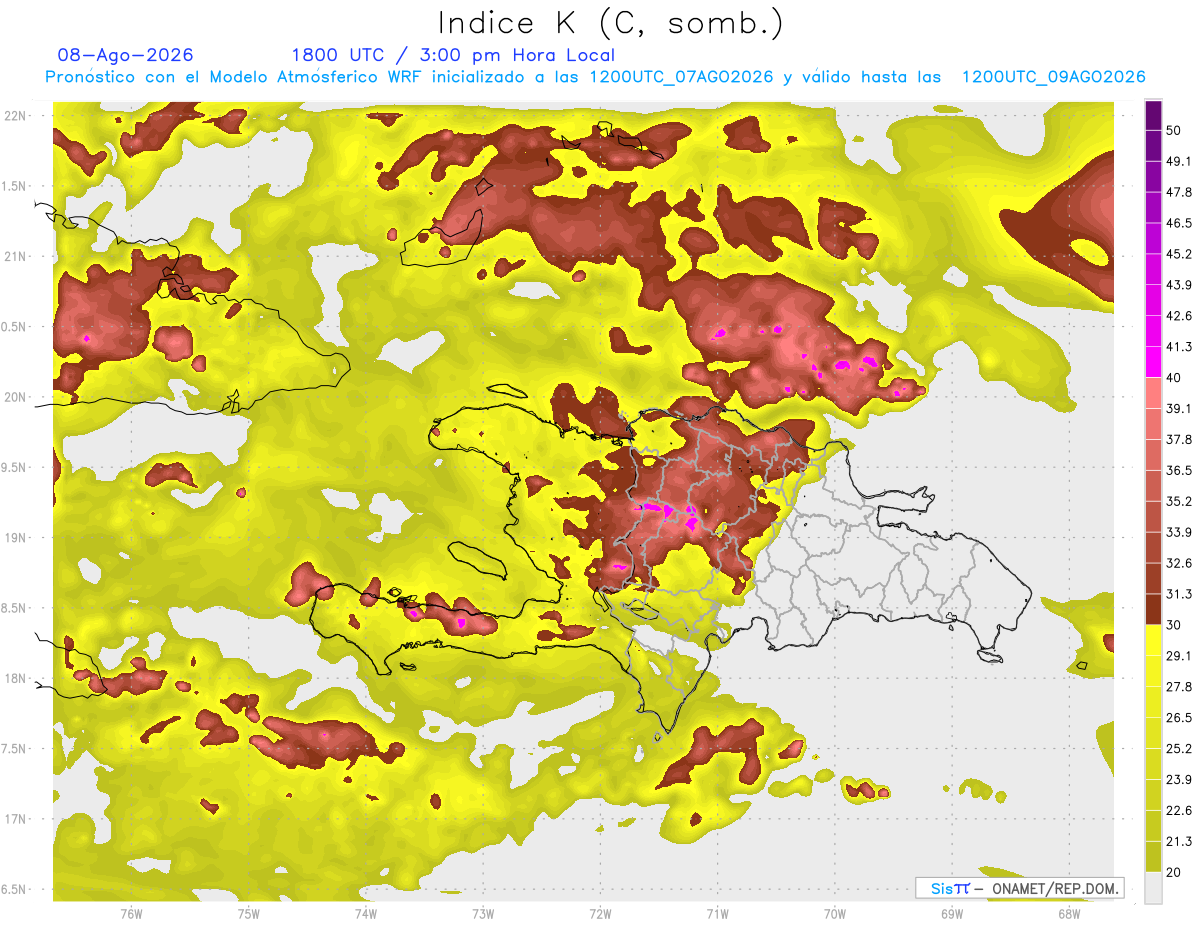Click the 'Indice K (C, somb.)' chart title
1200x927 pixels.
(x=611, y=23)
